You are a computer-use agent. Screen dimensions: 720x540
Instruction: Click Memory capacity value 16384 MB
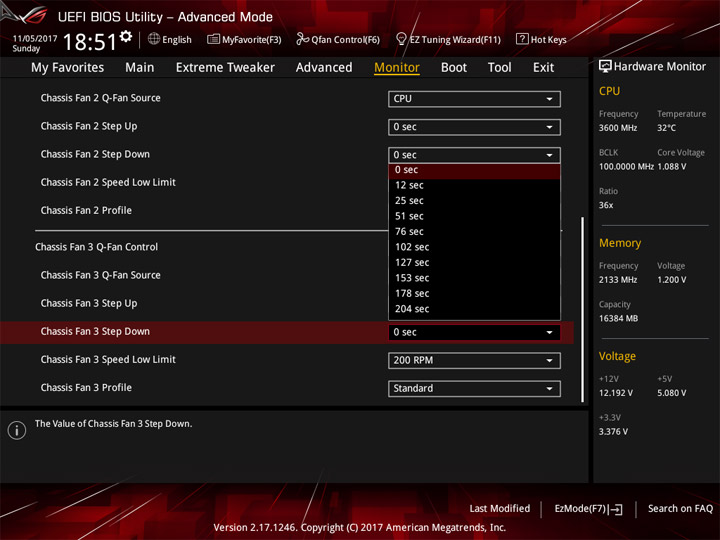[618, 319]
